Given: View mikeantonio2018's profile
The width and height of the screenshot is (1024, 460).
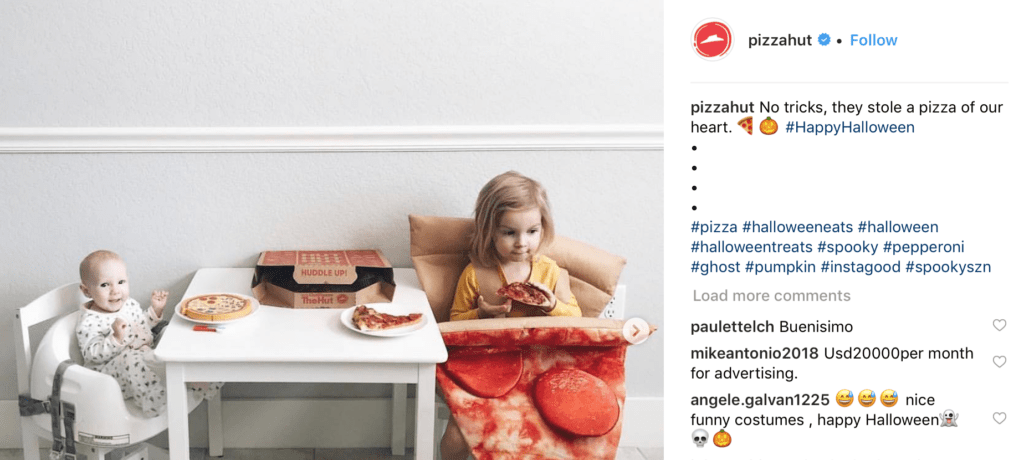Looking at the screenshot, I should click(754, 353).
